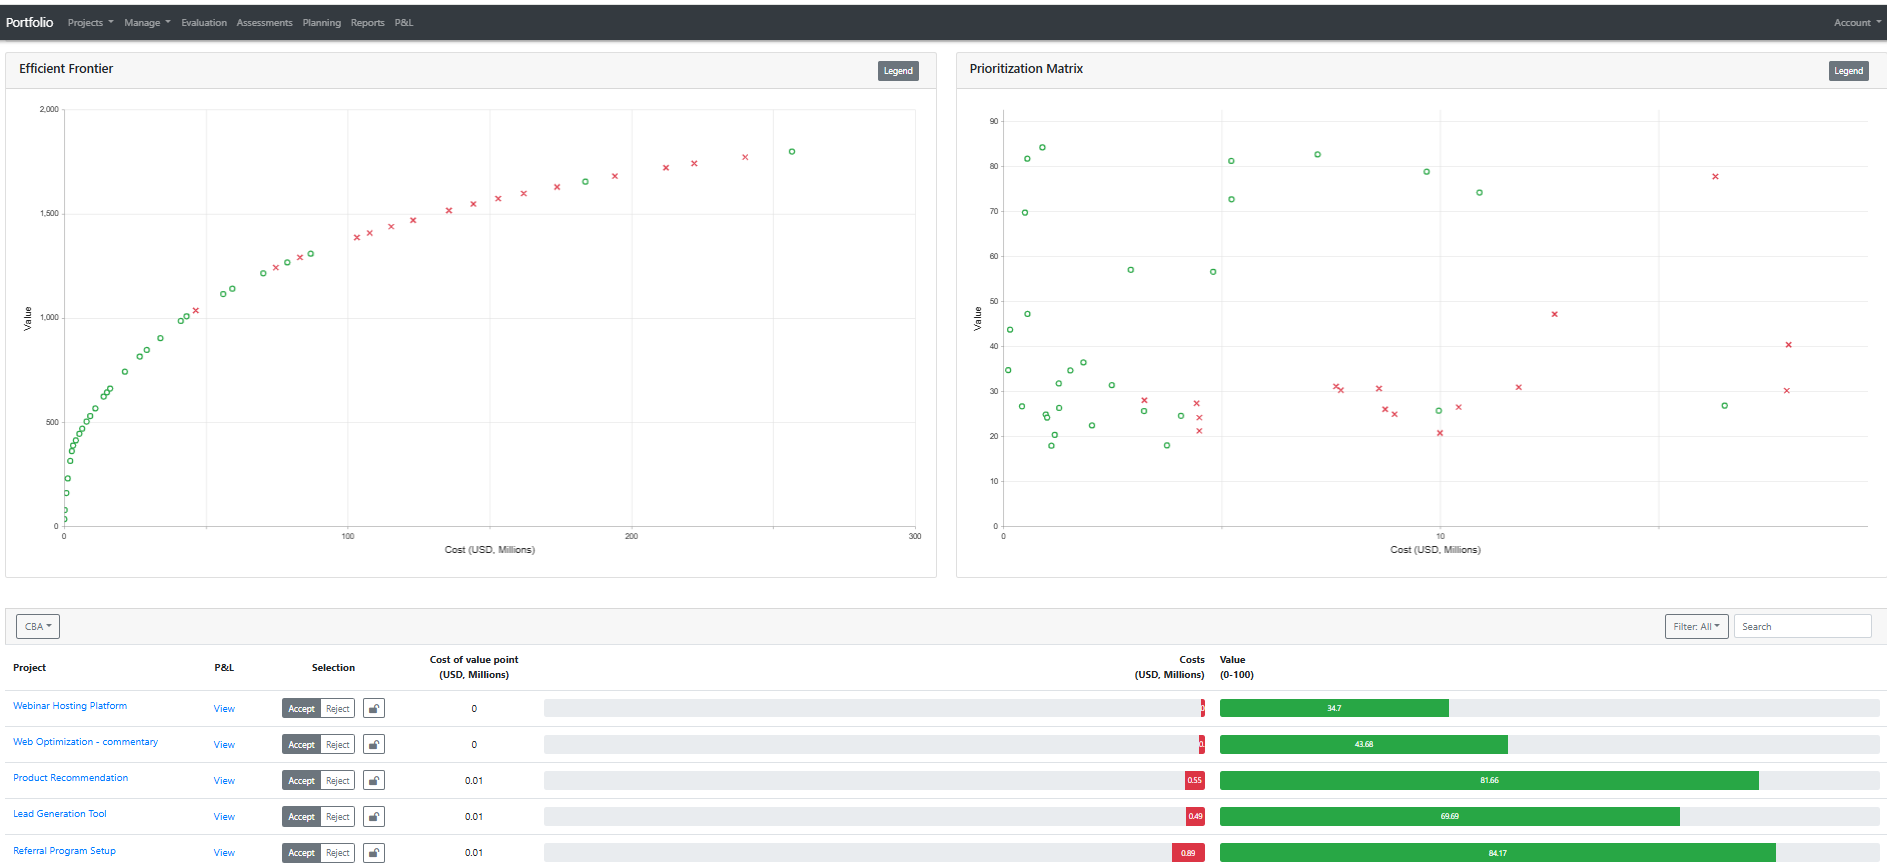Show the Prioritization Matrix legend
This screenshot has height=863, width=1887.
[x=1848, y=71]
